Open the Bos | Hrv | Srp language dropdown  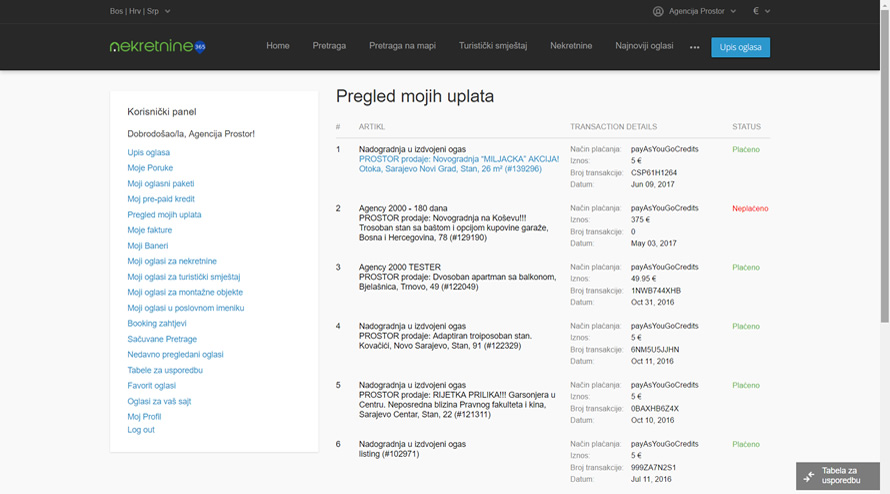(140, 11)
